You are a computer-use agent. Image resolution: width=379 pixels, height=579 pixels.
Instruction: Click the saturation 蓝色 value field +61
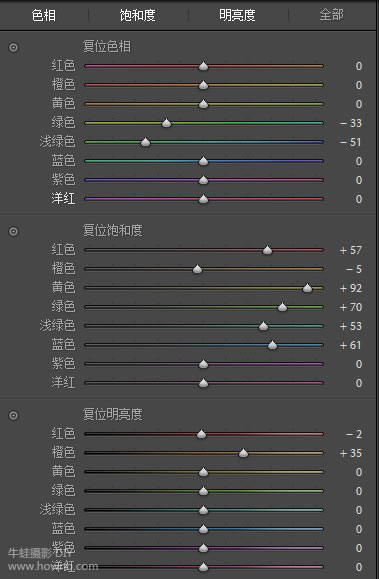click(x=351, y=345)
